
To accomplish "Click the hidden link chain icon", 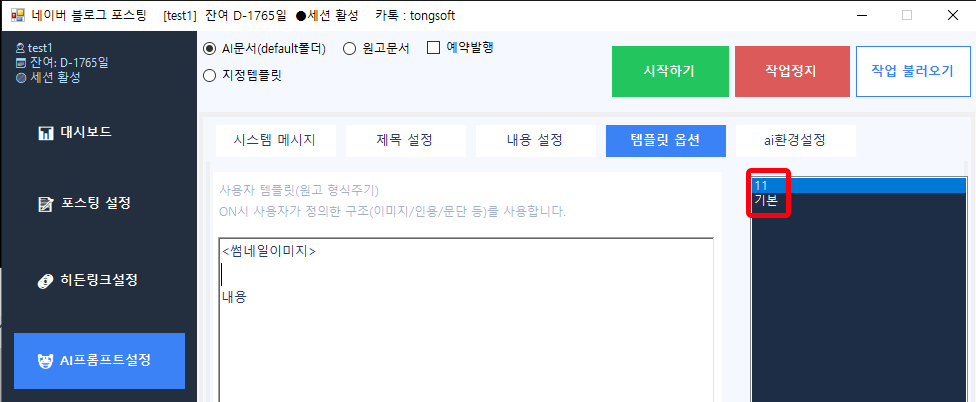I will [x=45, y=280].
